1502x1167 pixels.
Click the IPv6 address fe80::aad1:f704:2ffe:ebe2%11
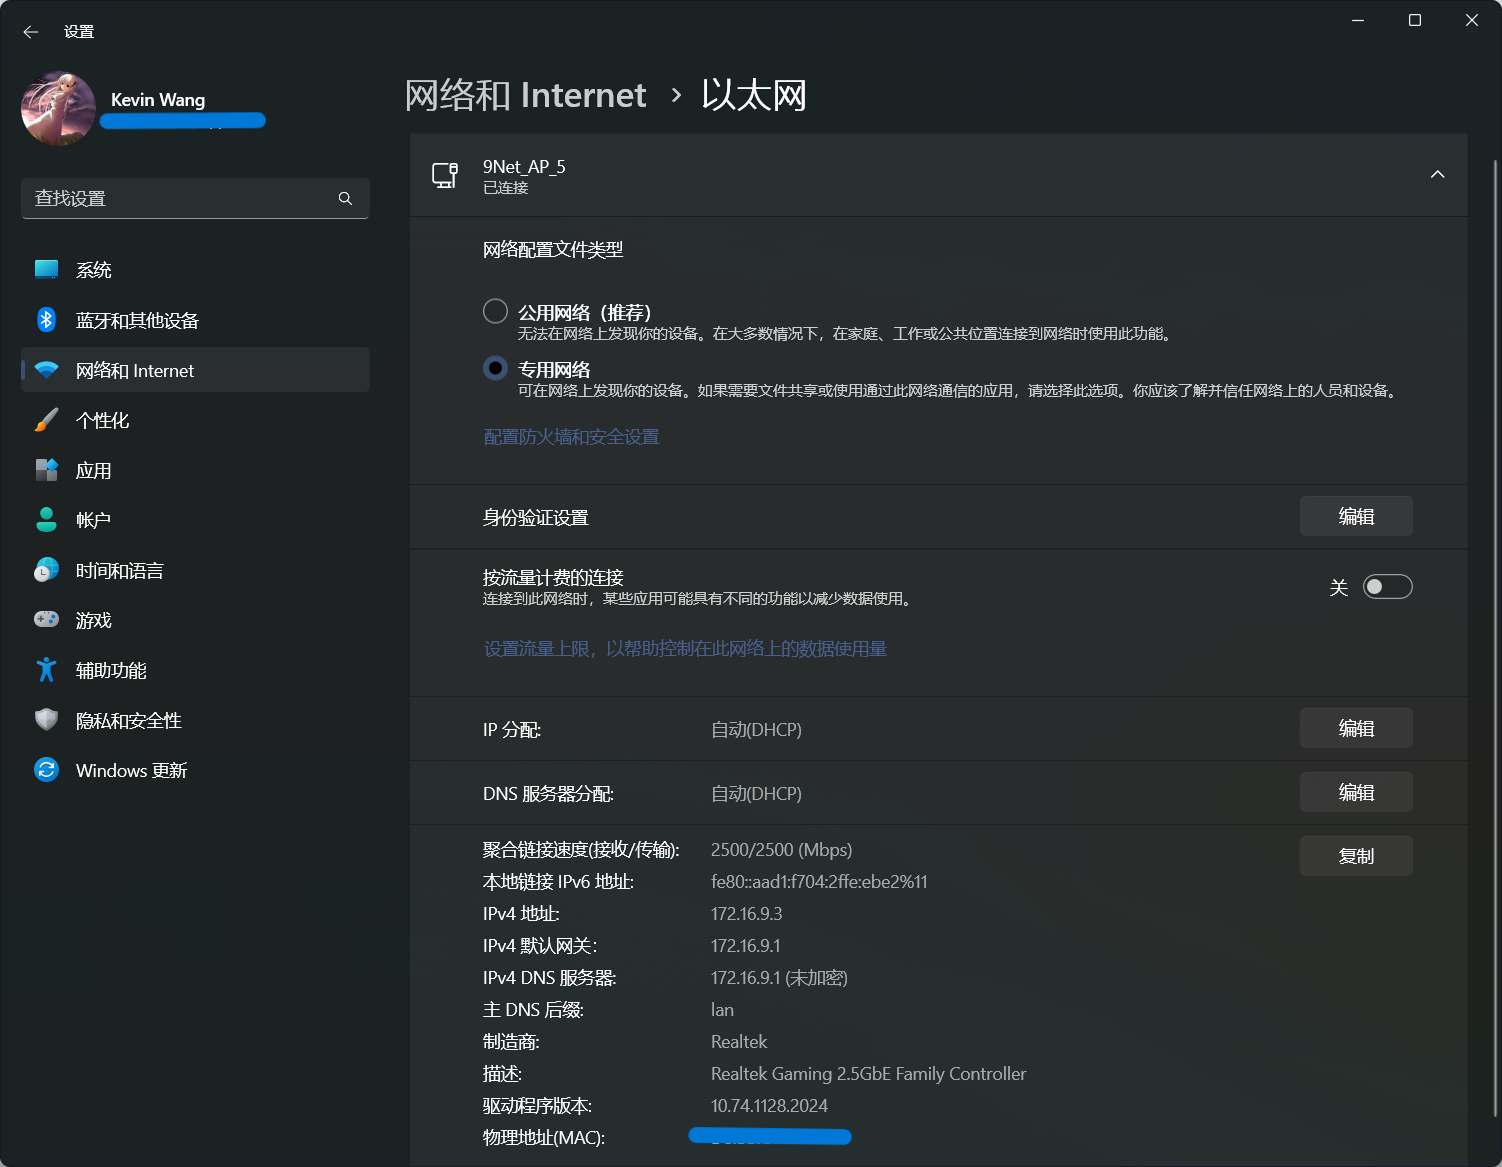(x=819, y=882)
